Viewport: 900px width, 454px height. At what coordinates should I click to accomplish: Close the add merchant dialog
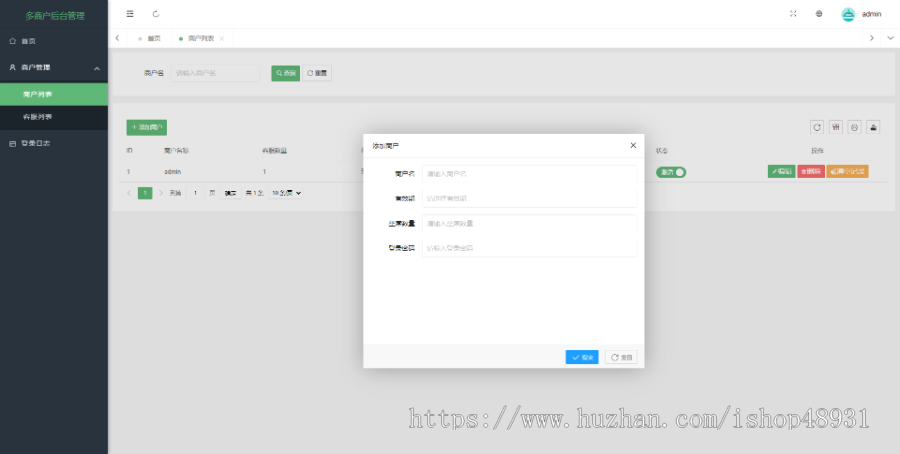tap(633, 146)
